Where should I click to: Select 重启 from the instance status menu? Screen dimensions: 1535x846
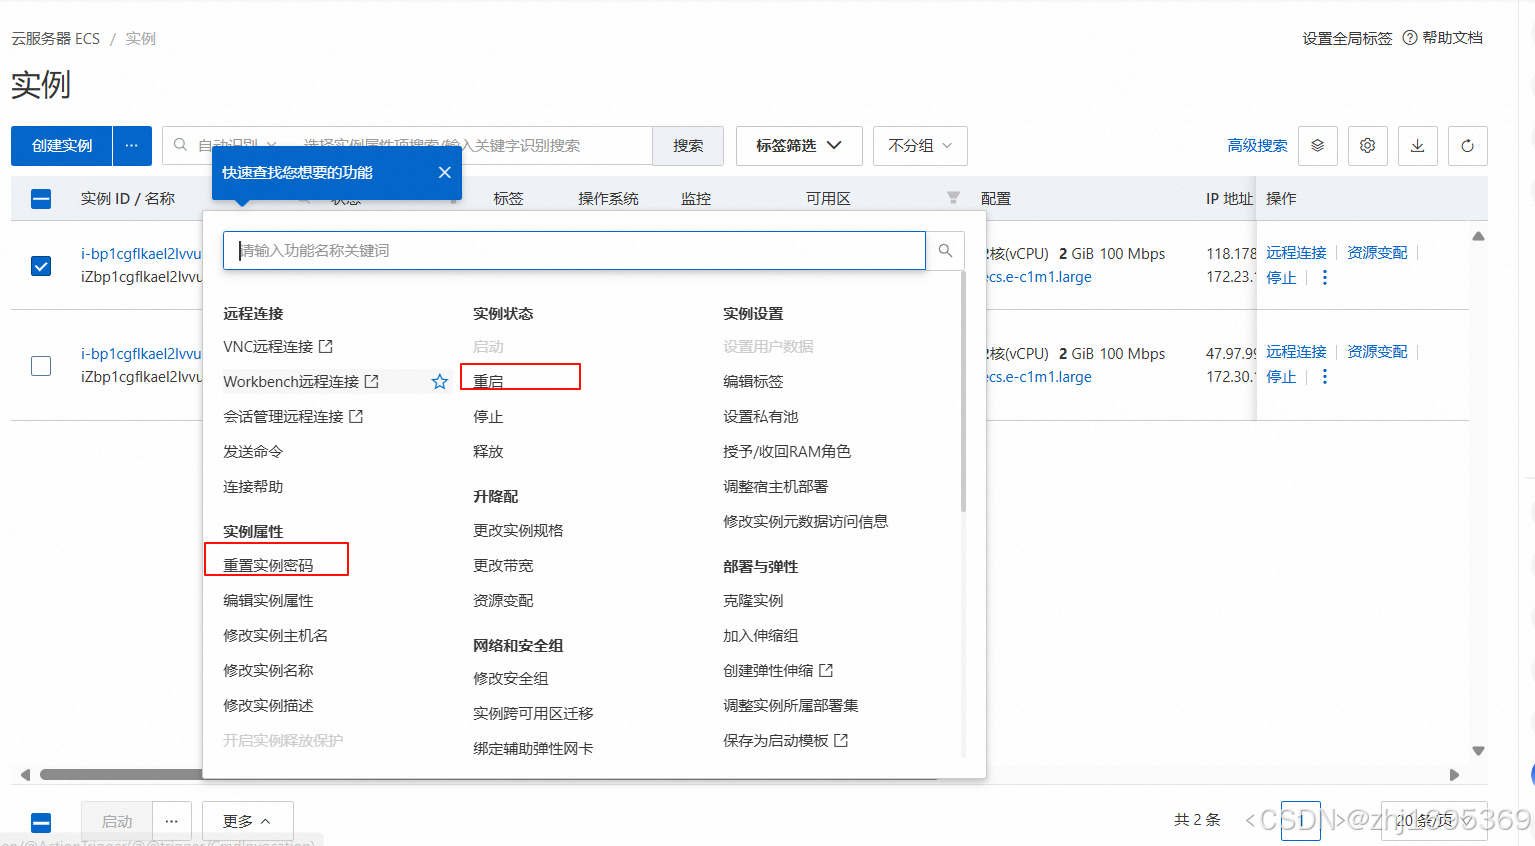point(489,381)
